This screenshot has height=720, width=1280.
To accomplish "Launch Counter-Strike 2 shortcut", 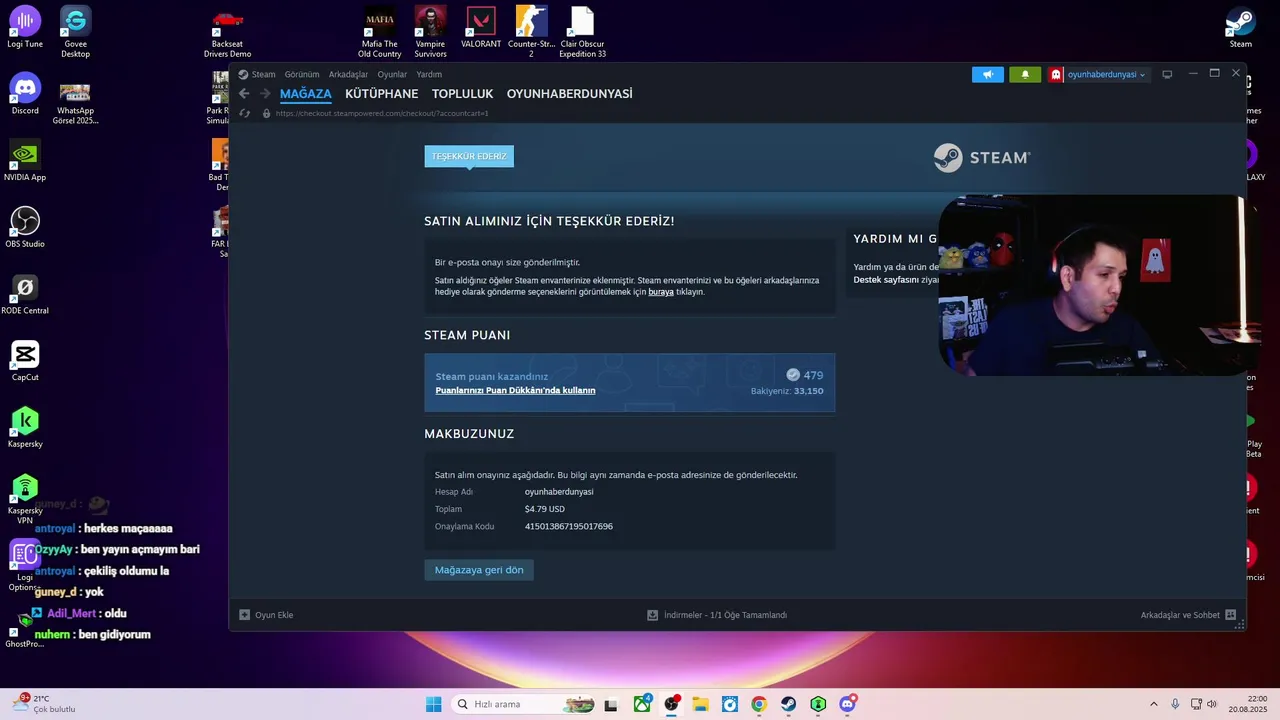I will [531, 32].
